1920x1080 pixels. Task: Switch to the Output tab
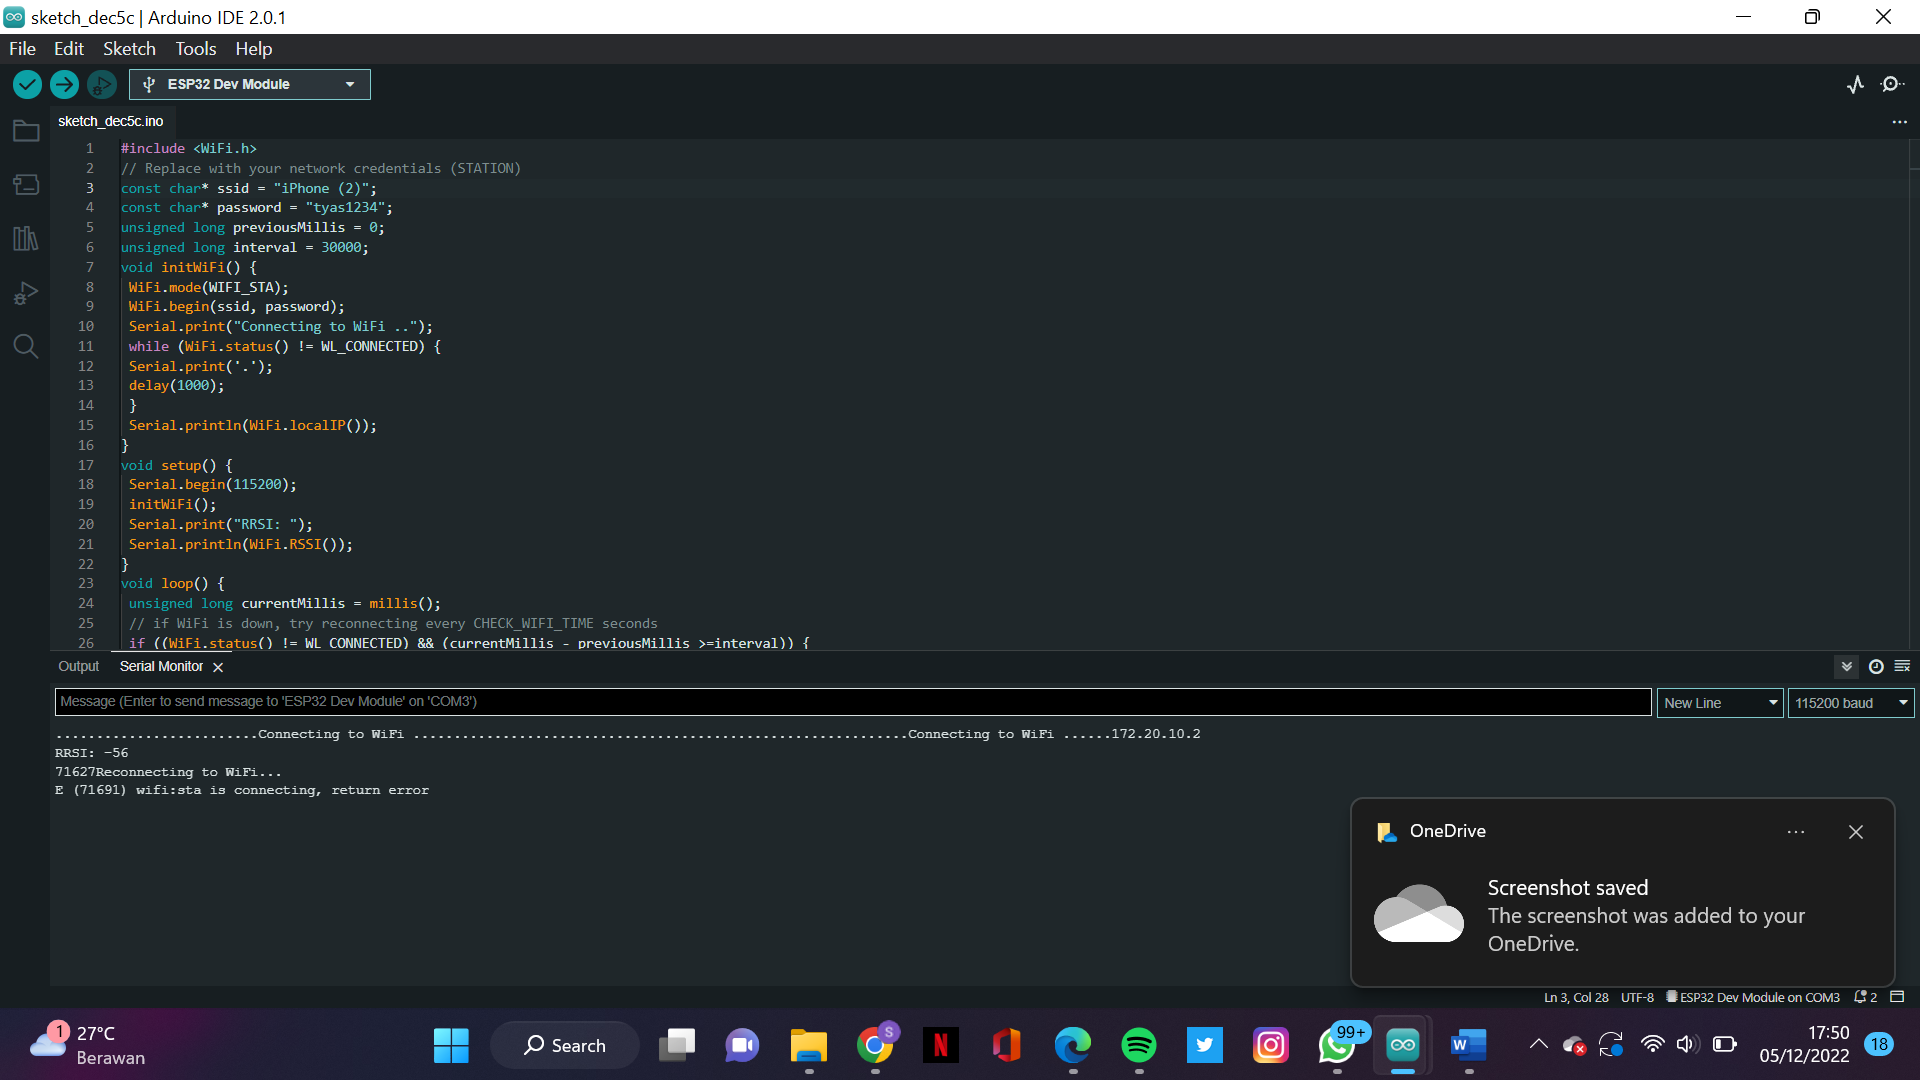78,666
